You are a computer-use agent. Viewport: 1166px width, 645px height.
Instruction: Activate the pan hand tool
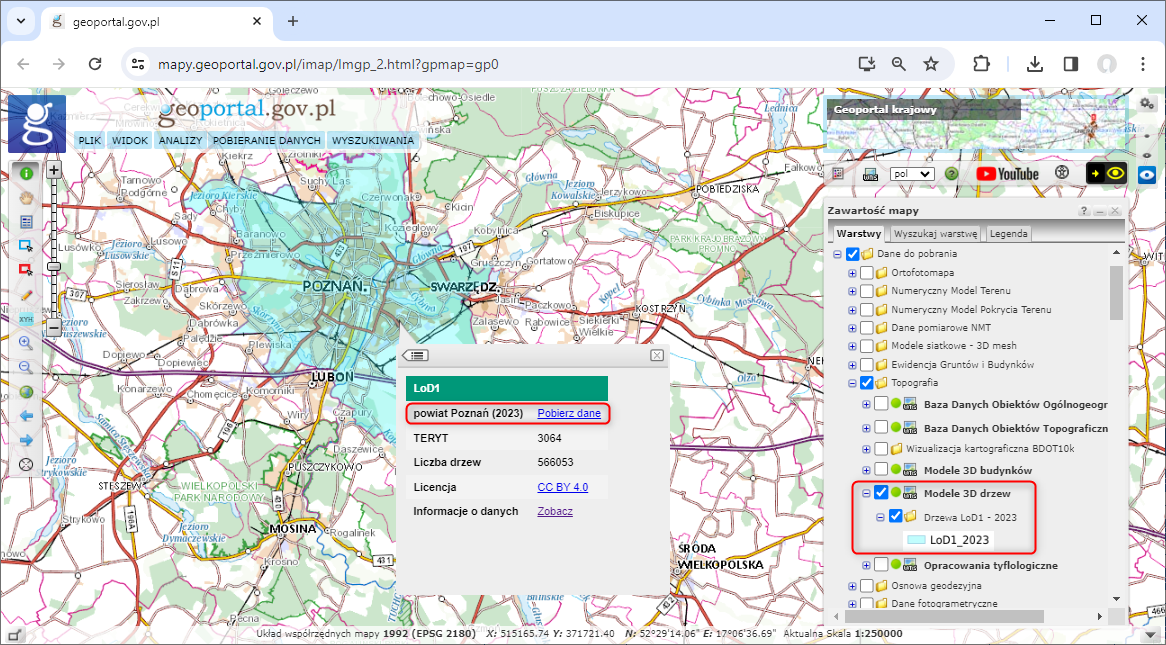point(26,197)
